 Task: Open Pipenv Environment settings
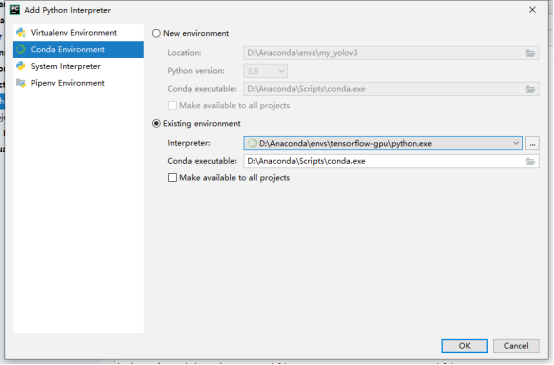(78, 83)
